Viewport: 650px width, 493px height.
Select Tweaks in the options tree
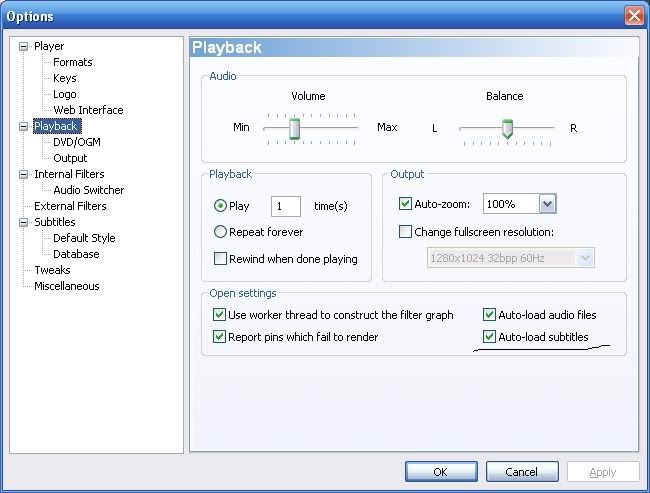coord(52,270)
